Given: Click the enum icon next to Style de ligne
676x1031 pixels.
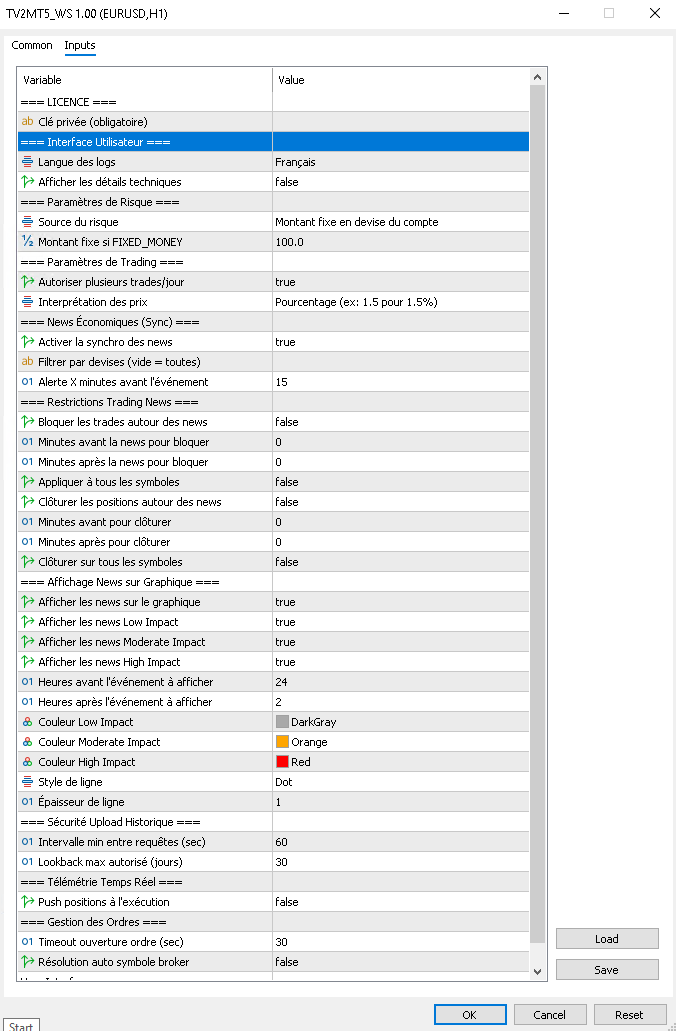Looking at the screenshot, I should (x=27, y=782).
